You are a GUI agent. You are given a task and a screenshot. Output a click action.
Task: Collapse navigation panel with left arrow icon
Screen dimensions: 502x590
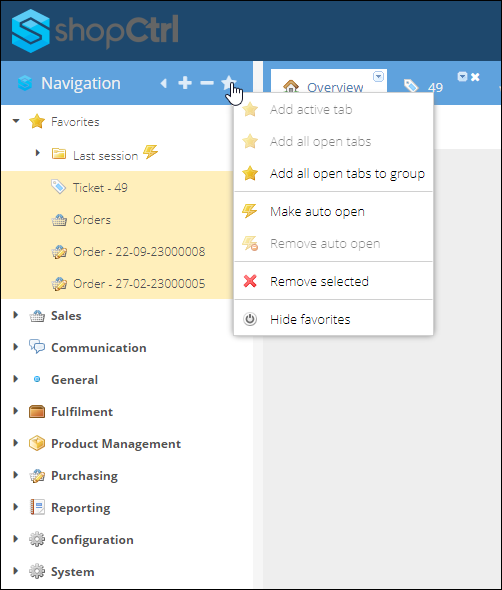click(163, 83)
